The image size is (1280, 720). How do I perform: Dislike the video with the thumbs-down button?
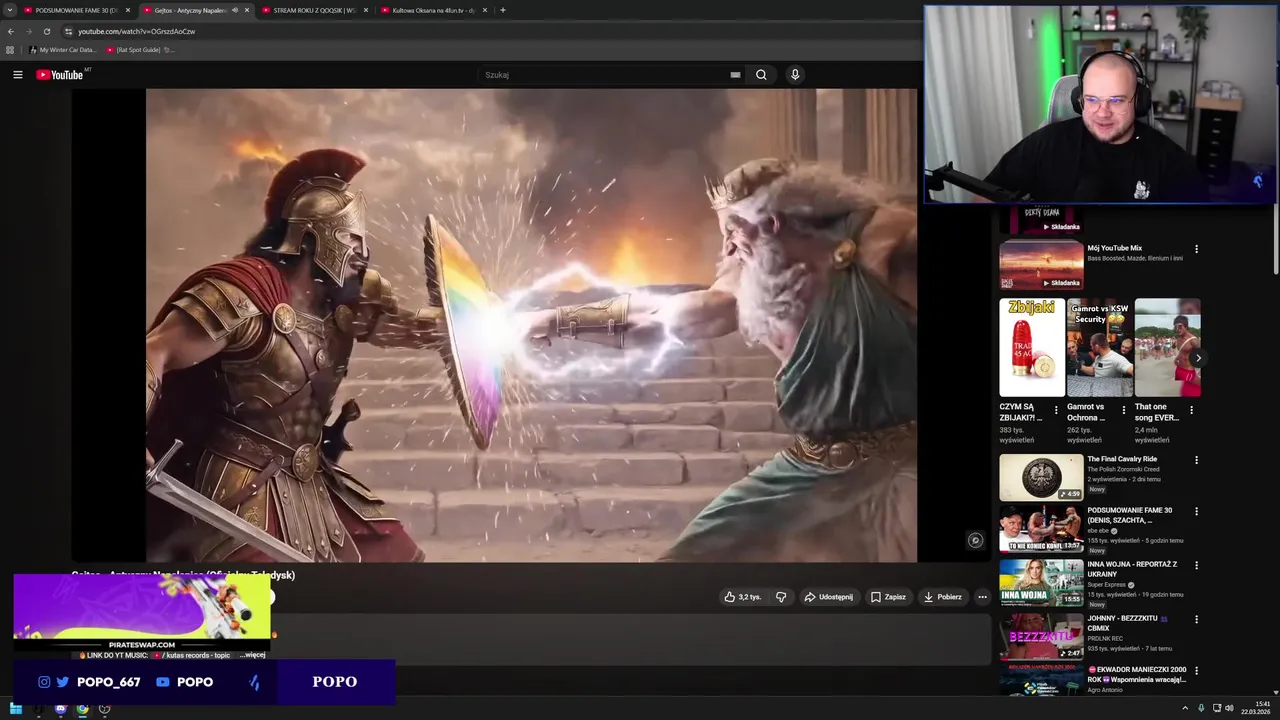tap(781, 597)
